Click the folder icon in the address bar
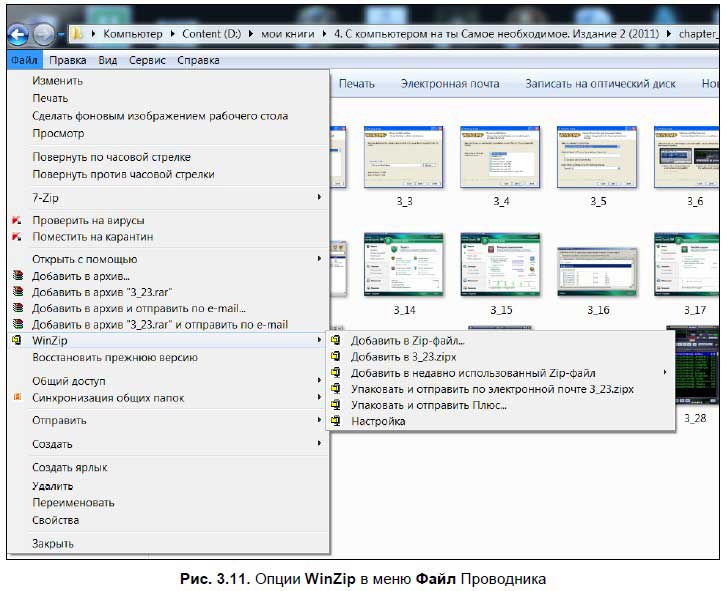Viewport: 727px width, 591px height. coord(77,33)
